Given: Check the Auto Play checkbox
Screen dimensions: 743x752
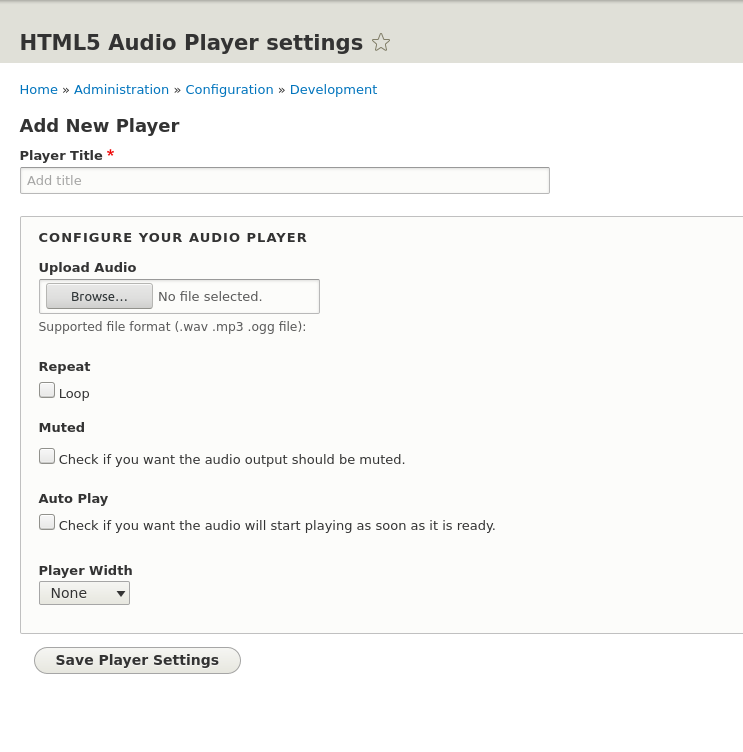Looking at the screenshot, I should pyautogui.click(x=47, y=522).
